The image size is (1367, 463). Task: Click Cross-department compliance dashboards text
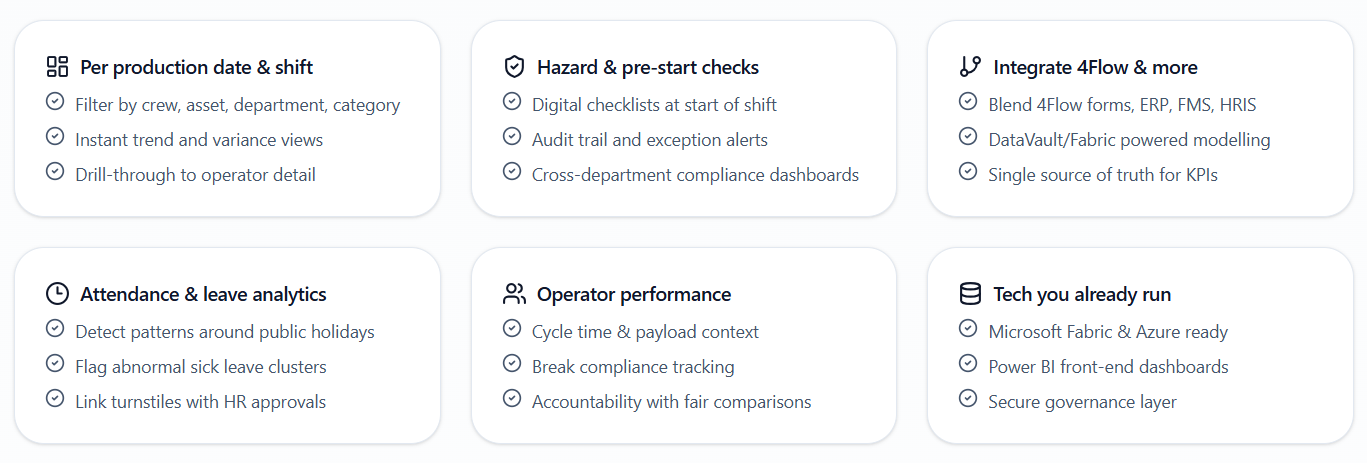tap(695, 175)
